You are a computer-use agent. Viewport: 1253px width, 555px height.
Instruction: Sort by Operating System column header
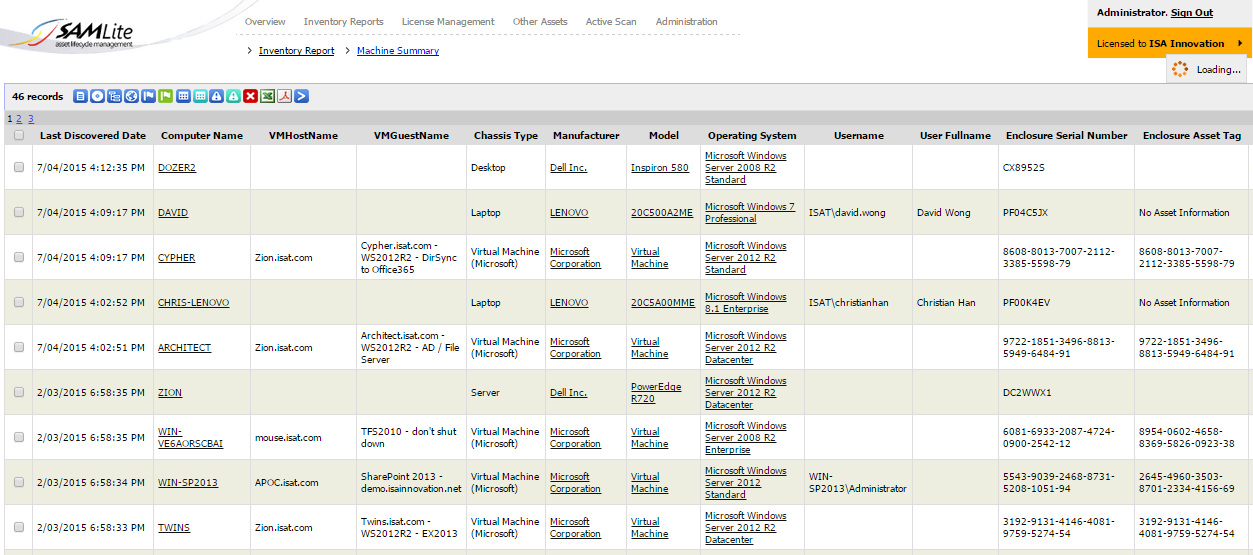(x=752, y=136)
